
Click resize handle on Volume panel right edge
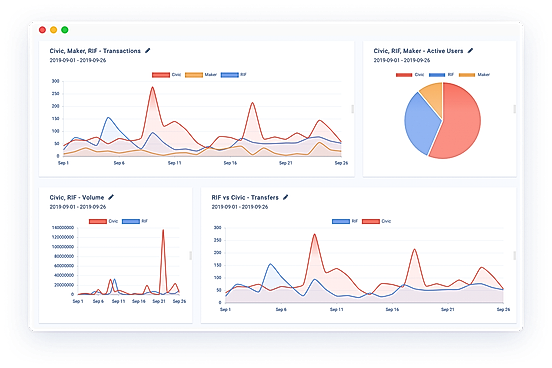pyautogui.click(x=190, y=255)
